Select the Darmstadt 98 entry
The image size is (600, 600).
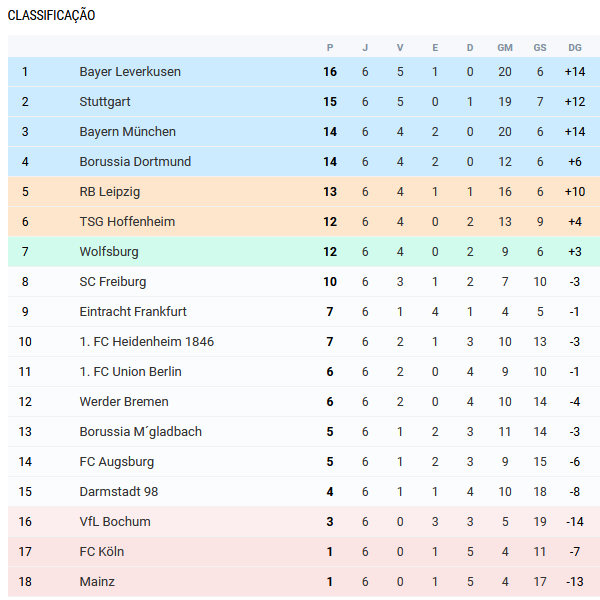(x=119, y=492)
